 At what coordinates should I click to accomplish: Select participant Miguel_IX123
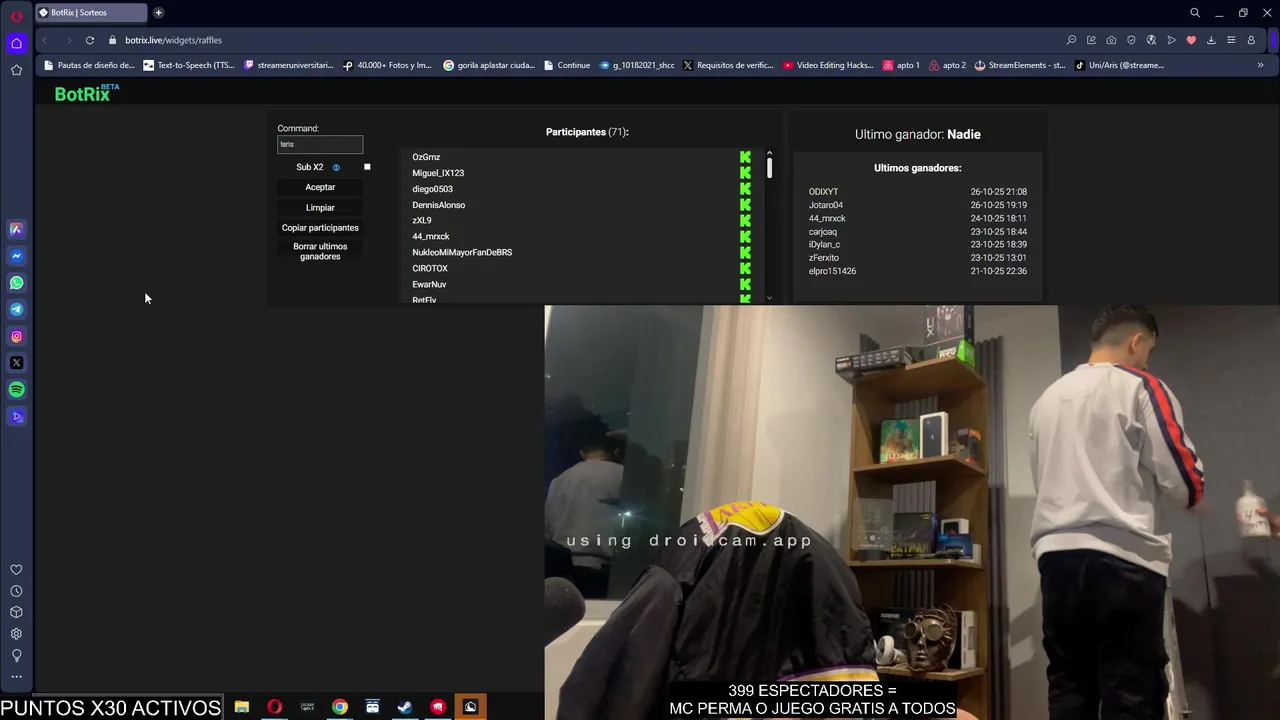click(x=438, y=173)
